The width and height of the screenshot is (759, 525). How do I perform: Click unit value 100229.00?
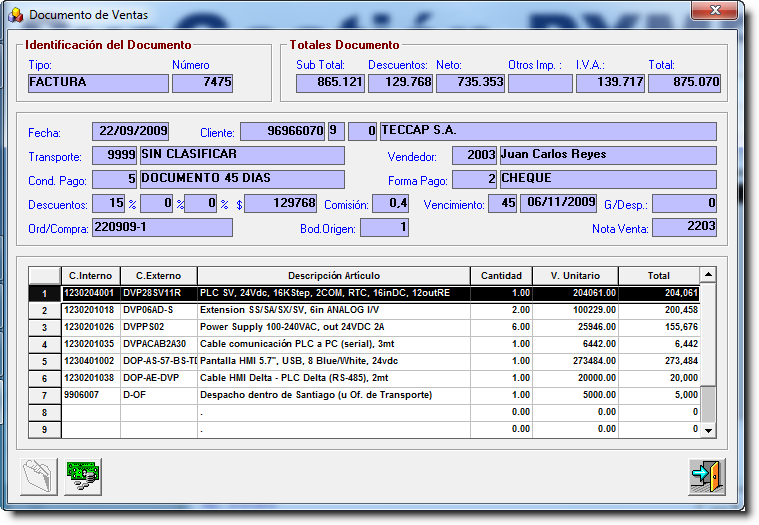576,310
